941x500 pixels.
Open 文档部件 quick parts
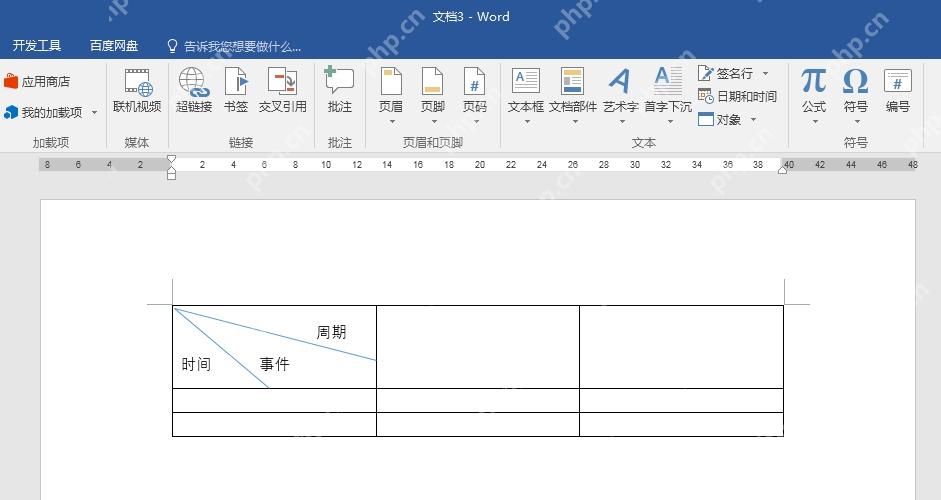(573, 89)
